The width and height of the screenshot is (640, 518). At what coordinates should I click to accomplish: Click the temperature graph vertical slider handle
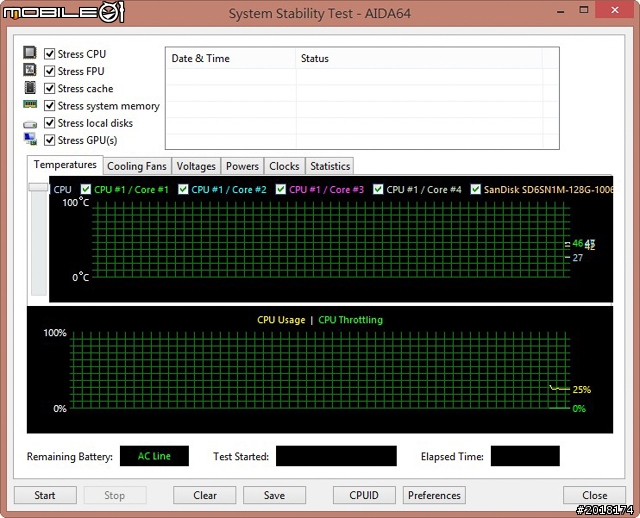click(x=39, y=187)
